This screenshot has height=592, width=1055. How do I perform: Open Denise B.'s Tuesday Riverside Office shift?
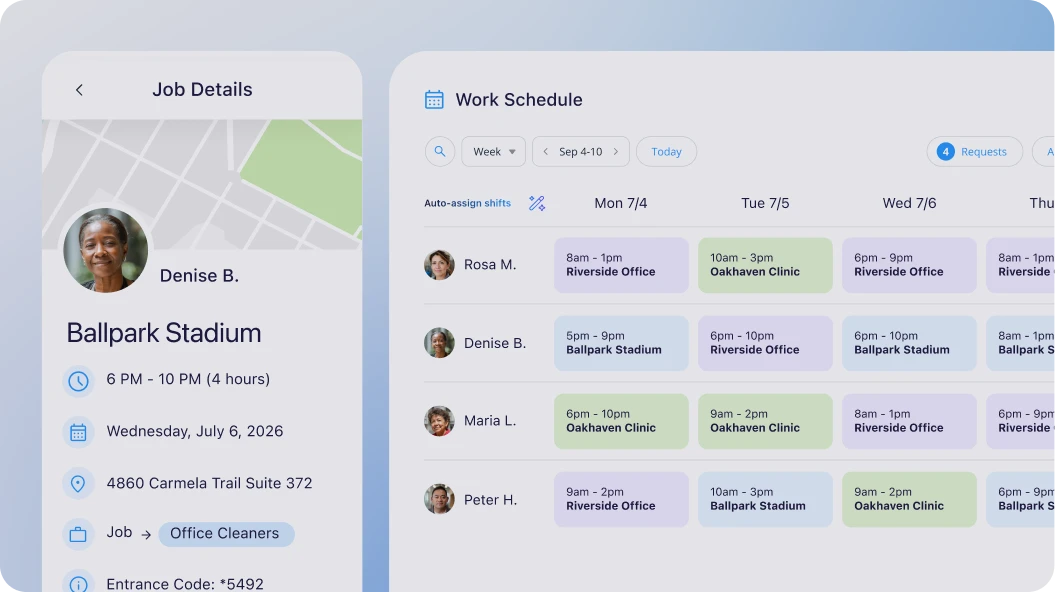point(765,343)
